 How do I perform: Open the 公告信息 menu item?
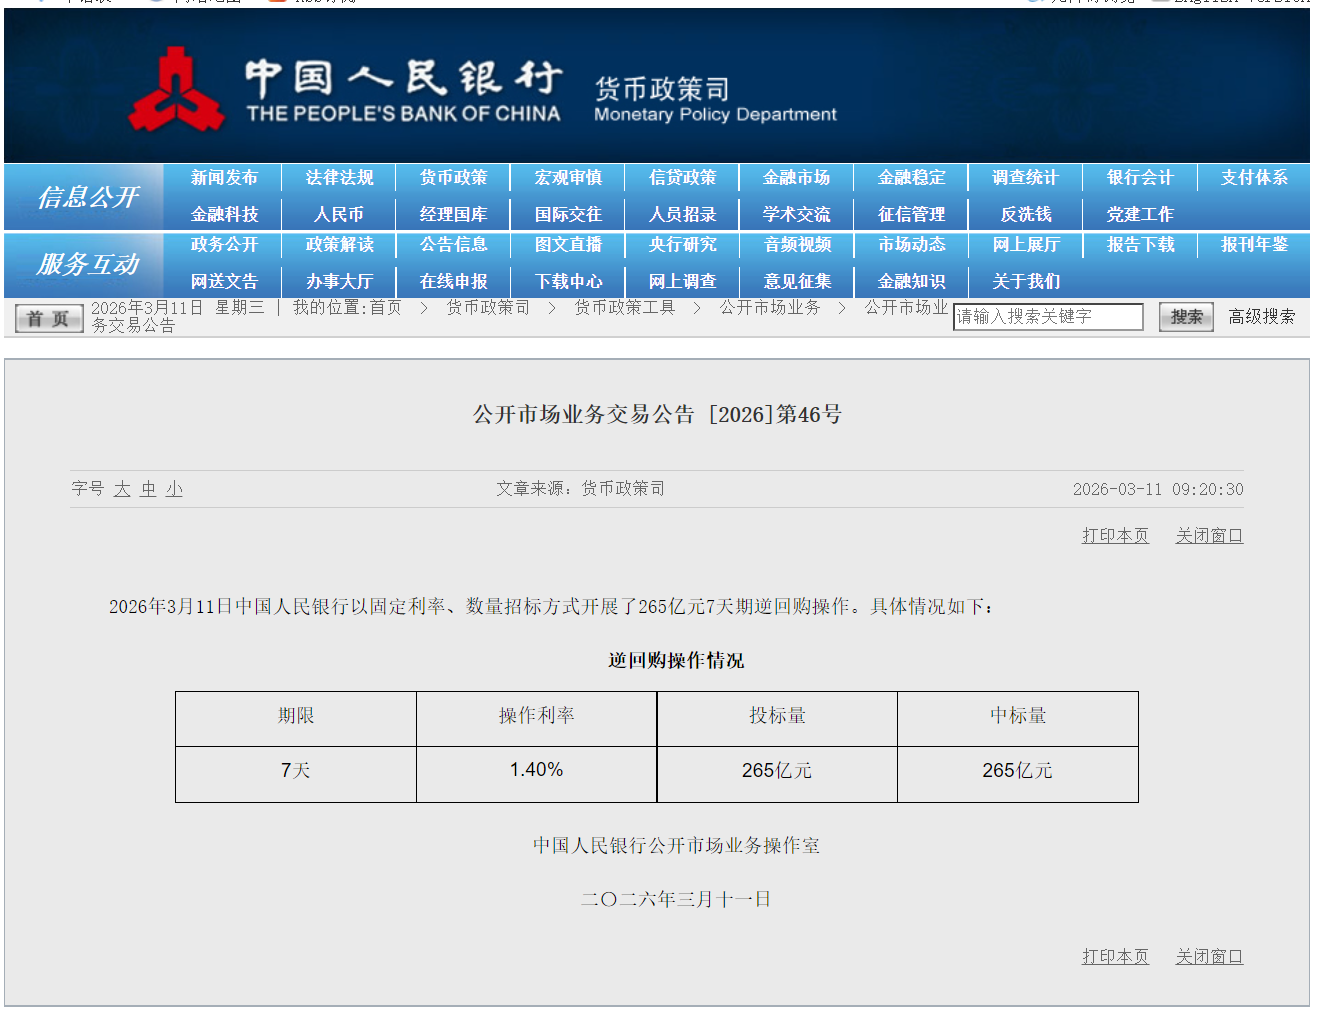453,245
